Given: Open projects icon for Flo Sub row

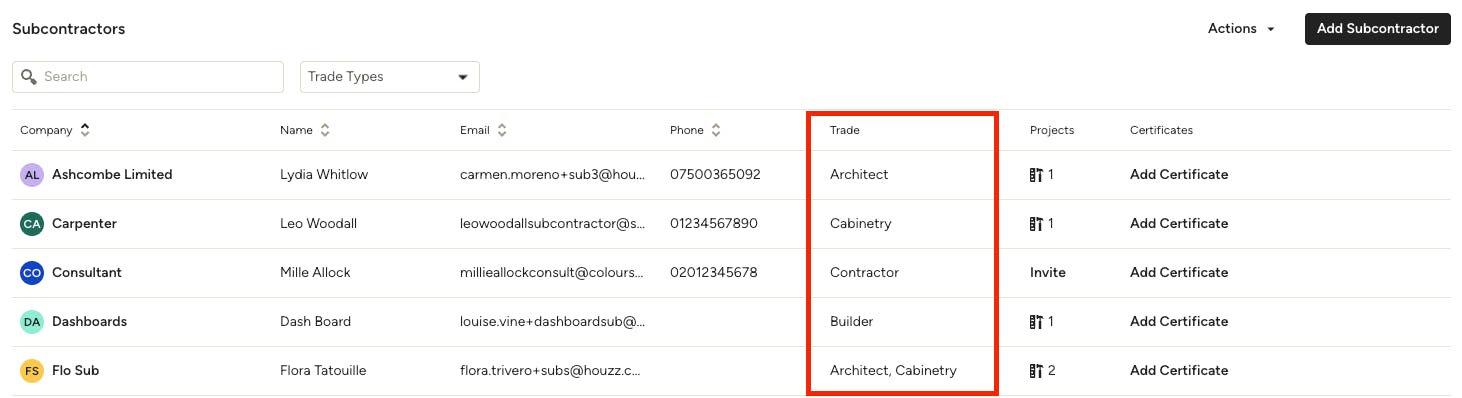Looking at the screenshot, I should (1036, 371).
